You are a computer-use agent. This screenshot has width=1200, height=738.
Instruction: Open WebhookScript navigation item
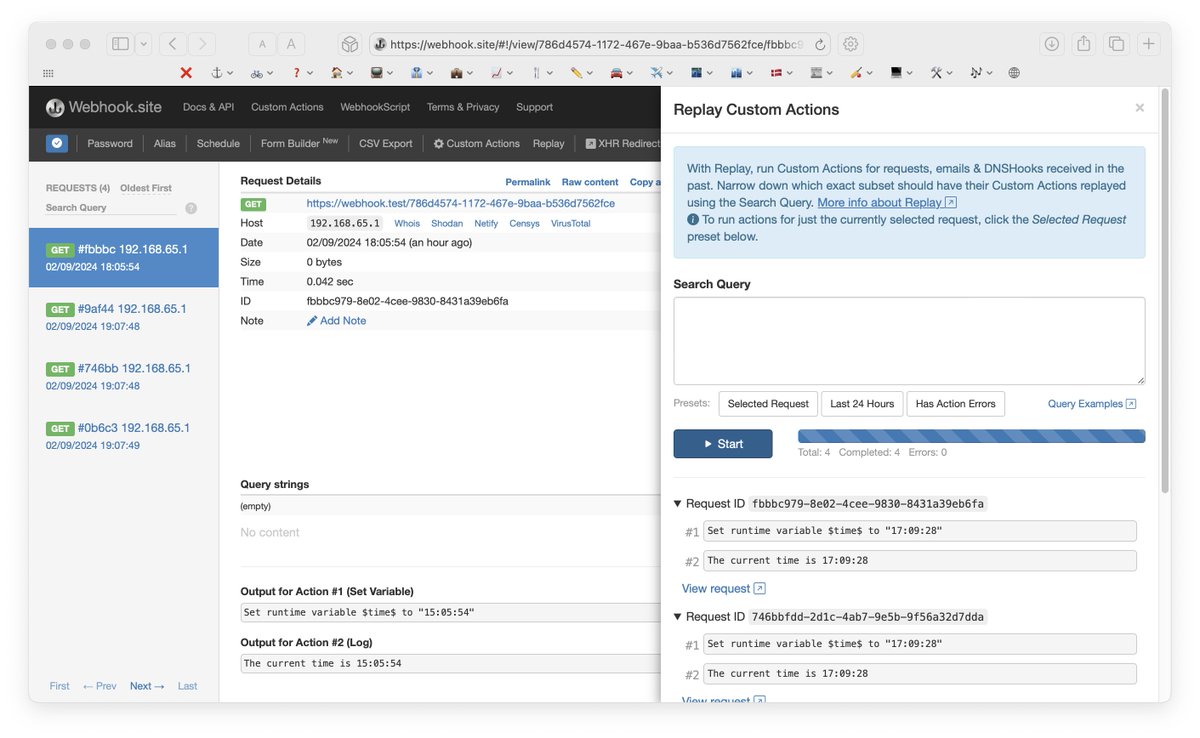tap(375, 107)
